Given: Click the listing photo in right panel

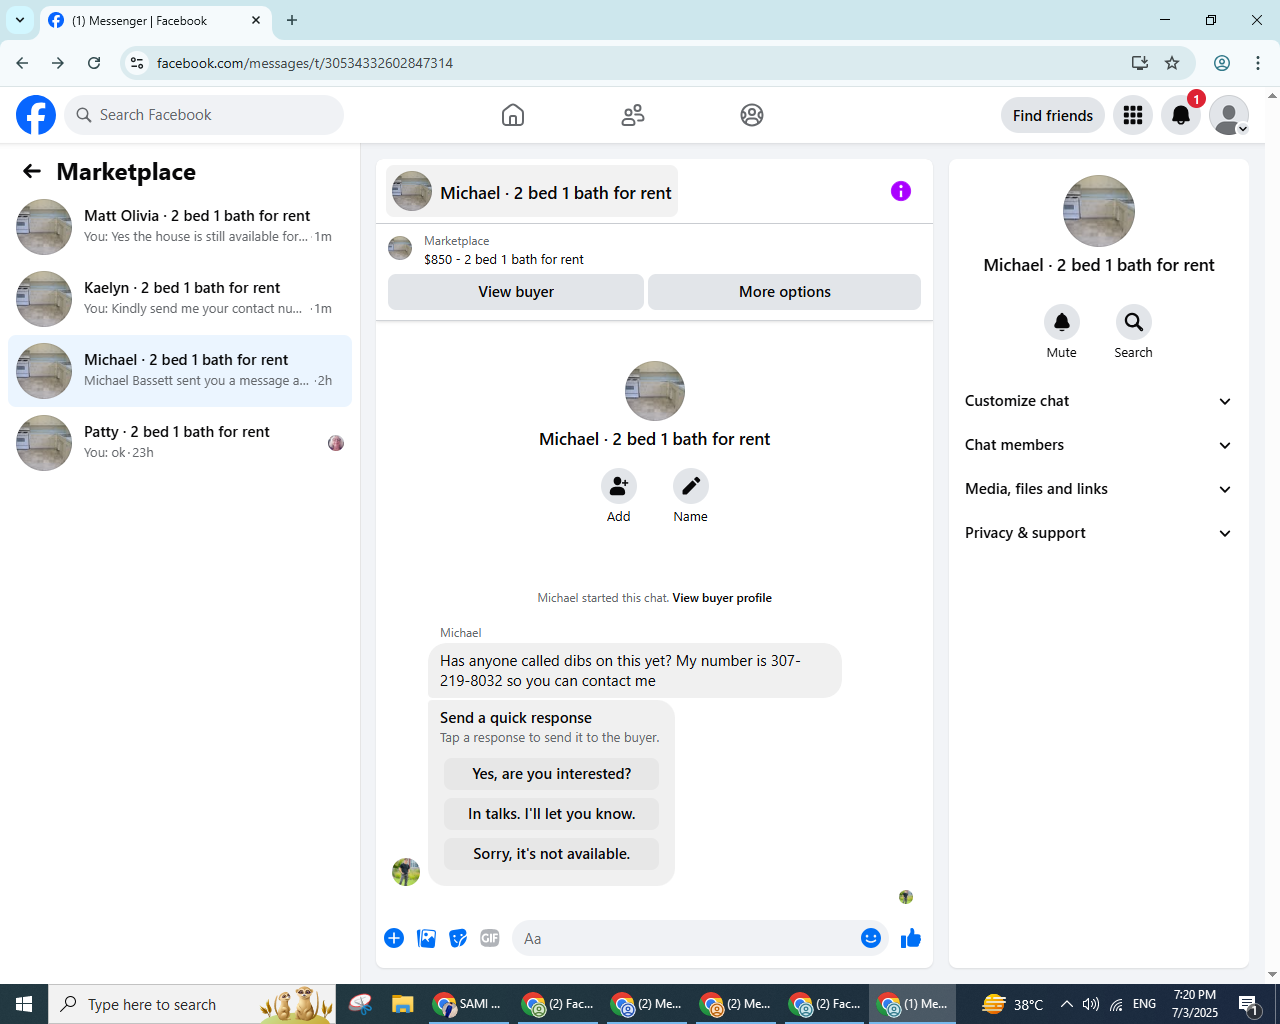Looking at the screenshot, I should pos(1099,211).
